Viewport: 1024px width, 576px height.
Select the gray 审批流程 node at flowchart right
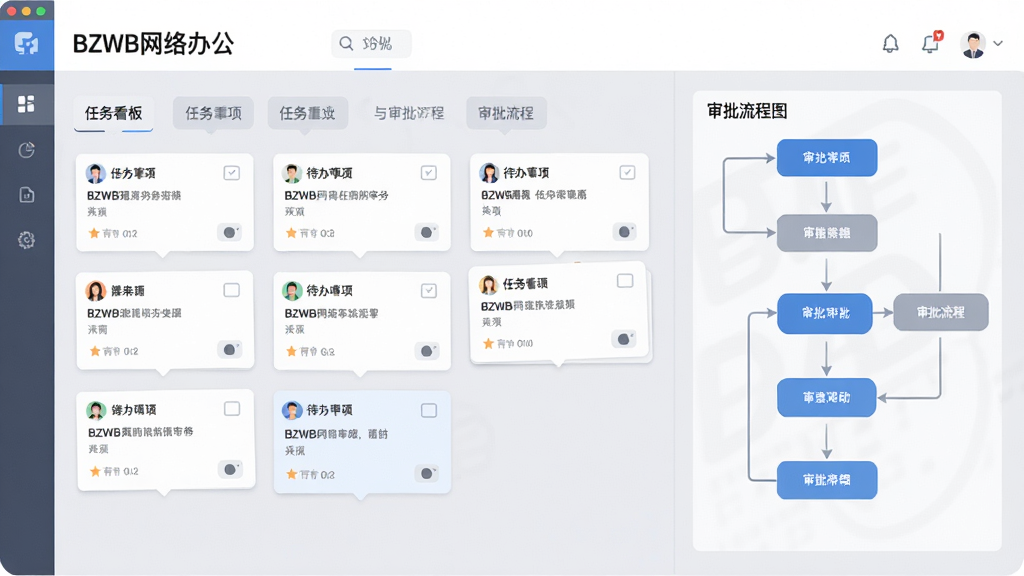(x=940, y=312)
